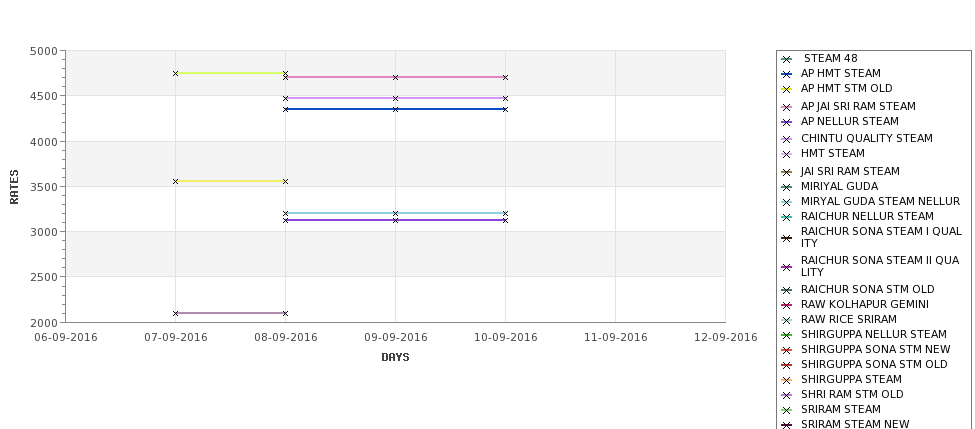The height and width of the screenshot is (429, 975).
Task: Click the DAYS x-axis title
Action: [395, 357]
